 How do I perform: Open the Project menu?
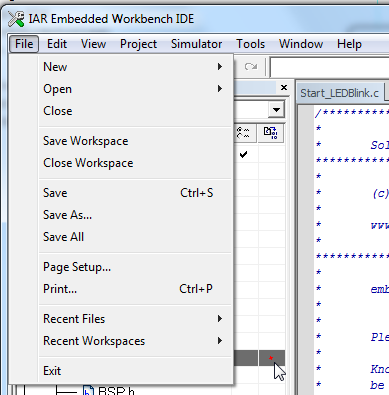(138, 44)
